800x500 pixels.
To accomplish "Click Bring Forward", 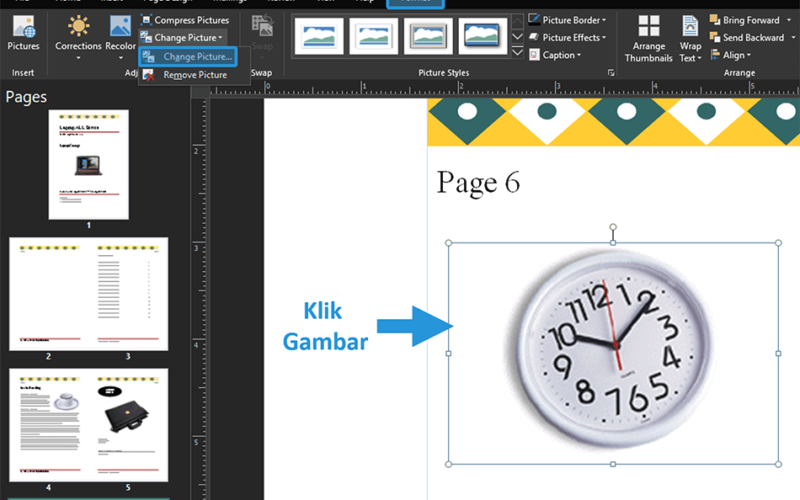I will (x=745, y=20).
